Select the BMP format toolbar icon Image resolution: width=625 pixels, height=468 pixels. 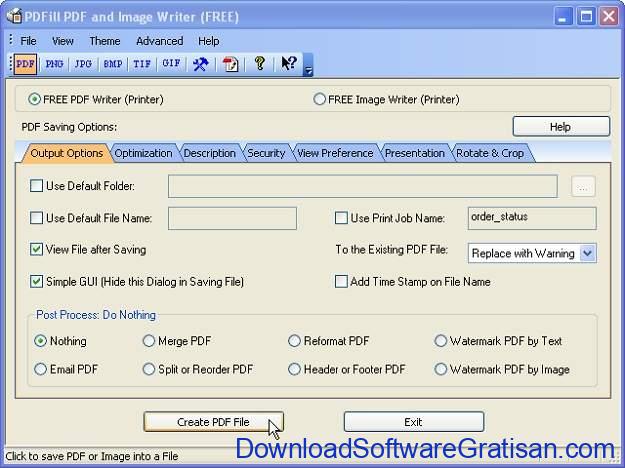113,64
